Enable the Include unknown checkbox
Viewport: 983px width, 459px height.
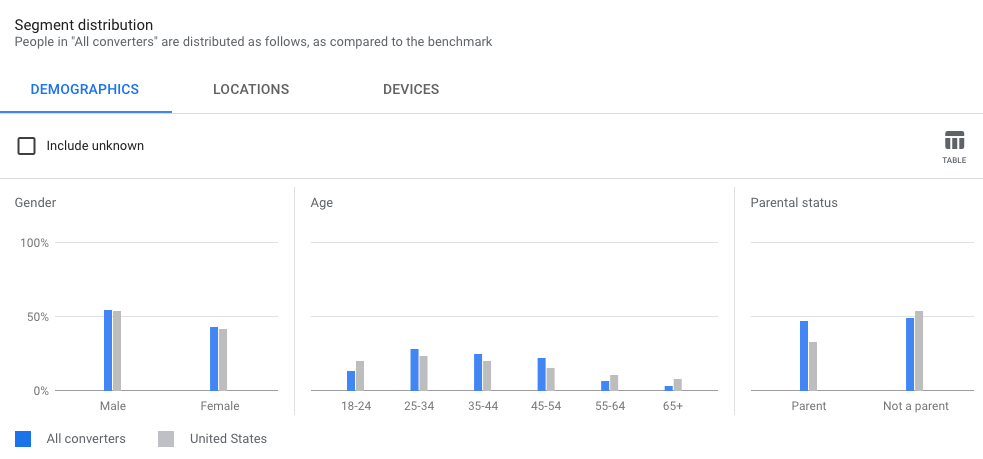point(27,146)
